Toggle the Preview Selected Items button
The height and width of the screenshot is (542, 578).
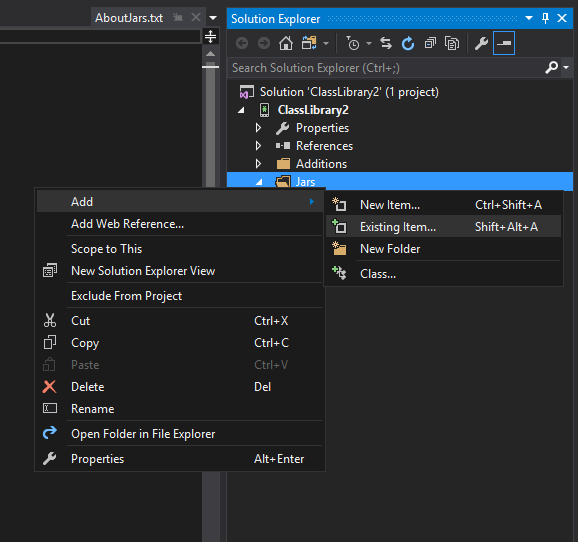point(504,44)
